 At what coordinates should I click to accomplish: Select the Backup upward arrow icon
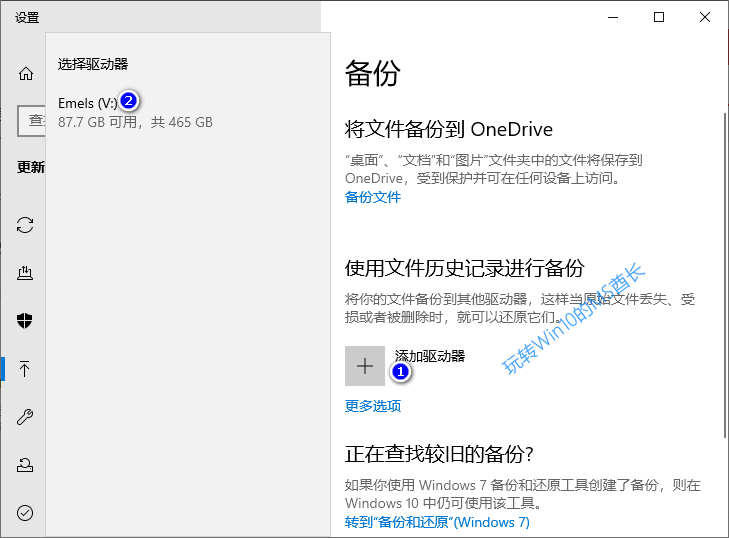[25, 369]
